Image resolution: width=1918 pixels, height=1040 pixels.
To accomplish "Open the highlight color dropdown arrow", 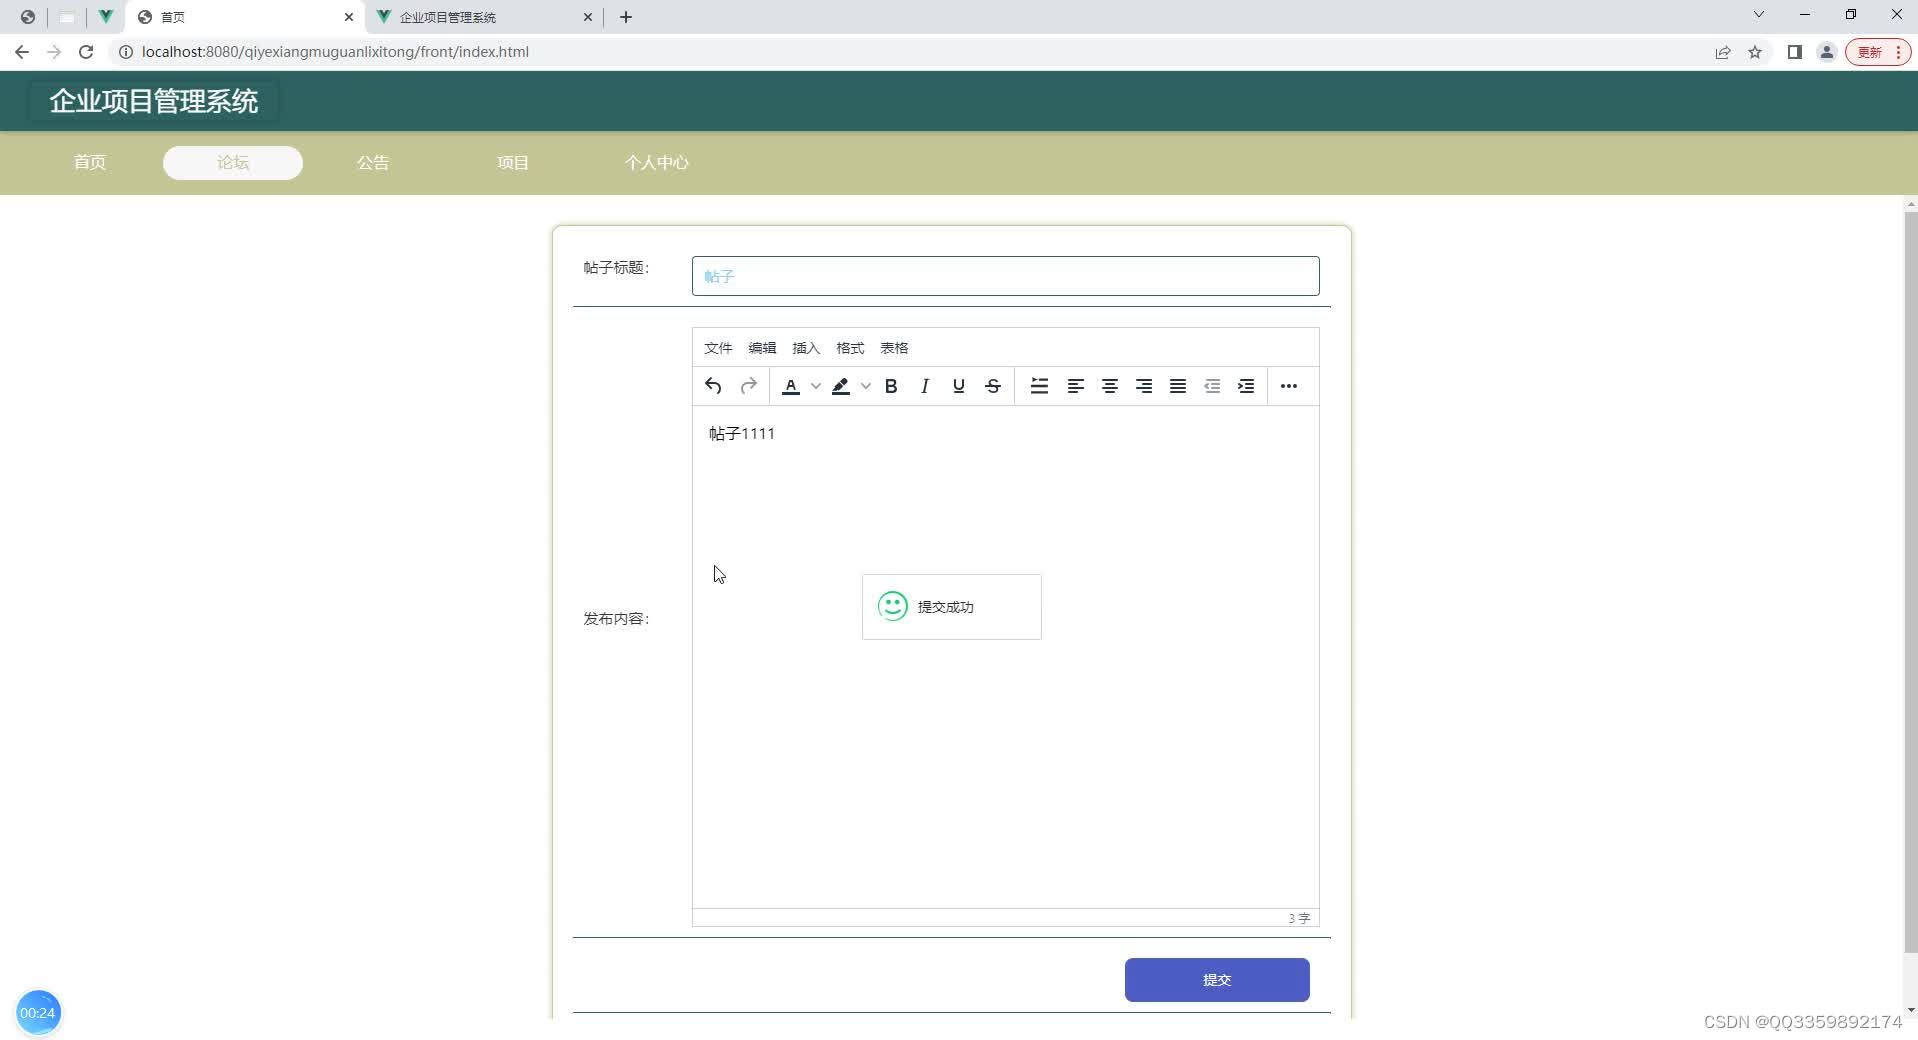I will (866, 386).
